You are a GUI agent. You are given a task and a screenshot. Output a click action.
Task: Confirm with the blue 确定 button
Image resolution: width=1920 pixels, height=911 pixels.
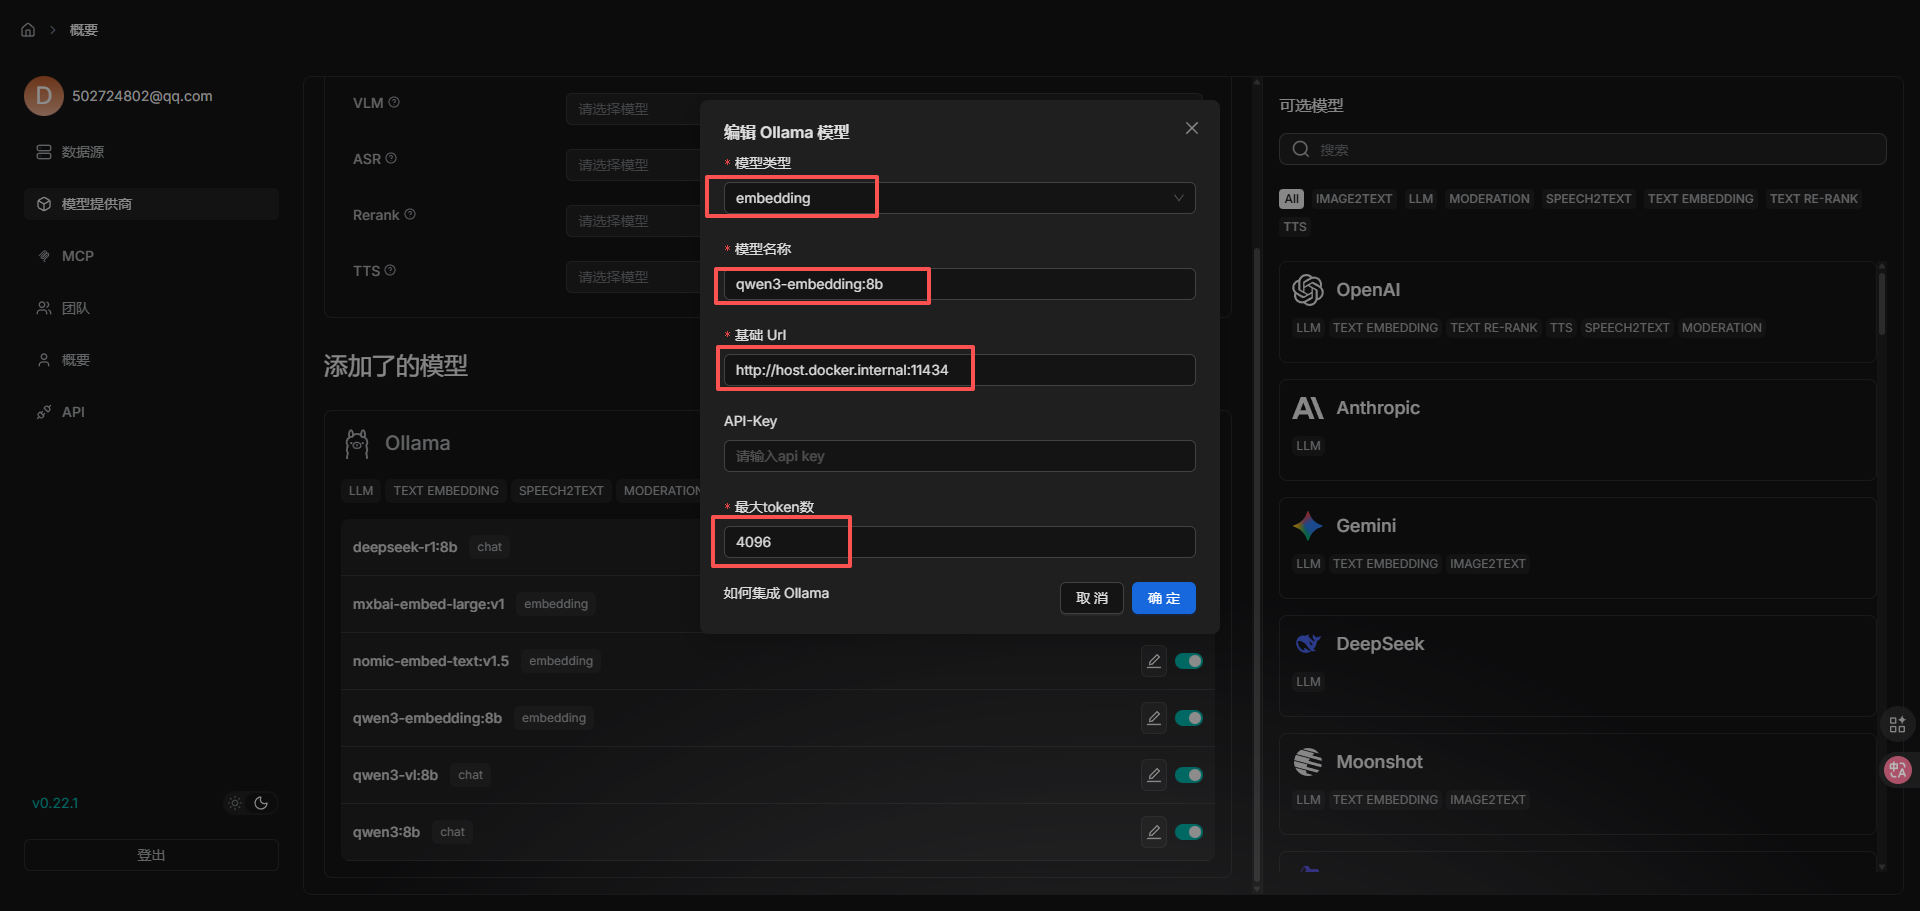(1163, 598)
